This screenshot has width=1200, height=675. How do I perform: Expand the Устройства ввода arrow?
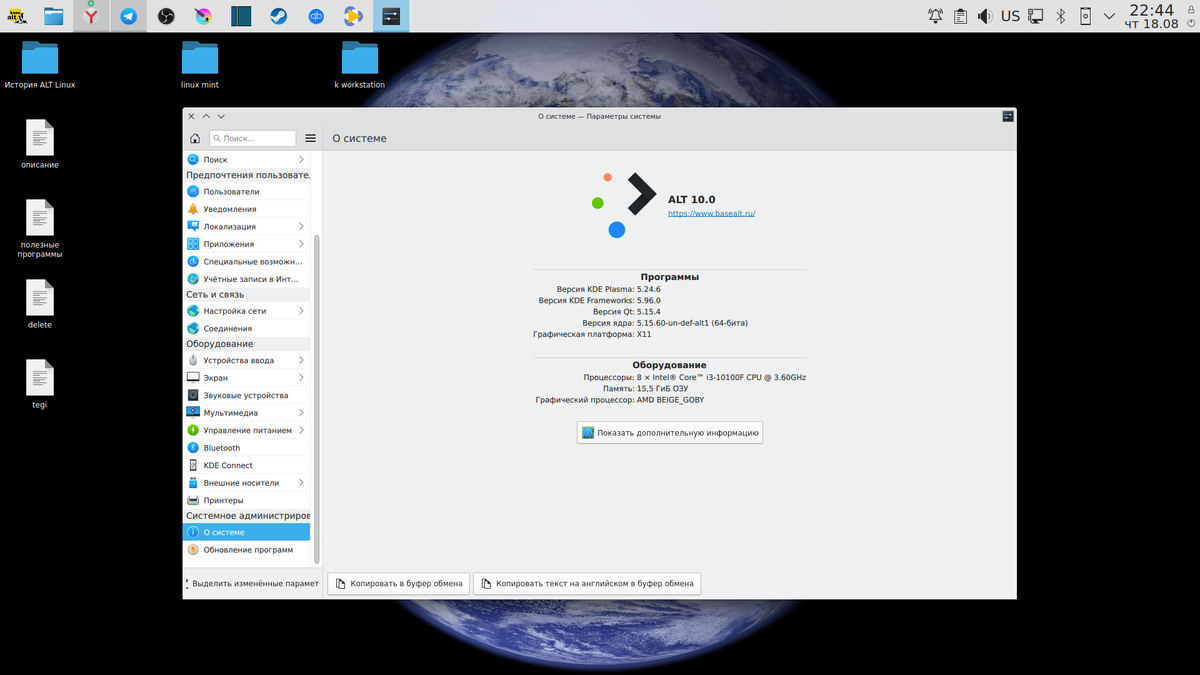tap(301, 360)
